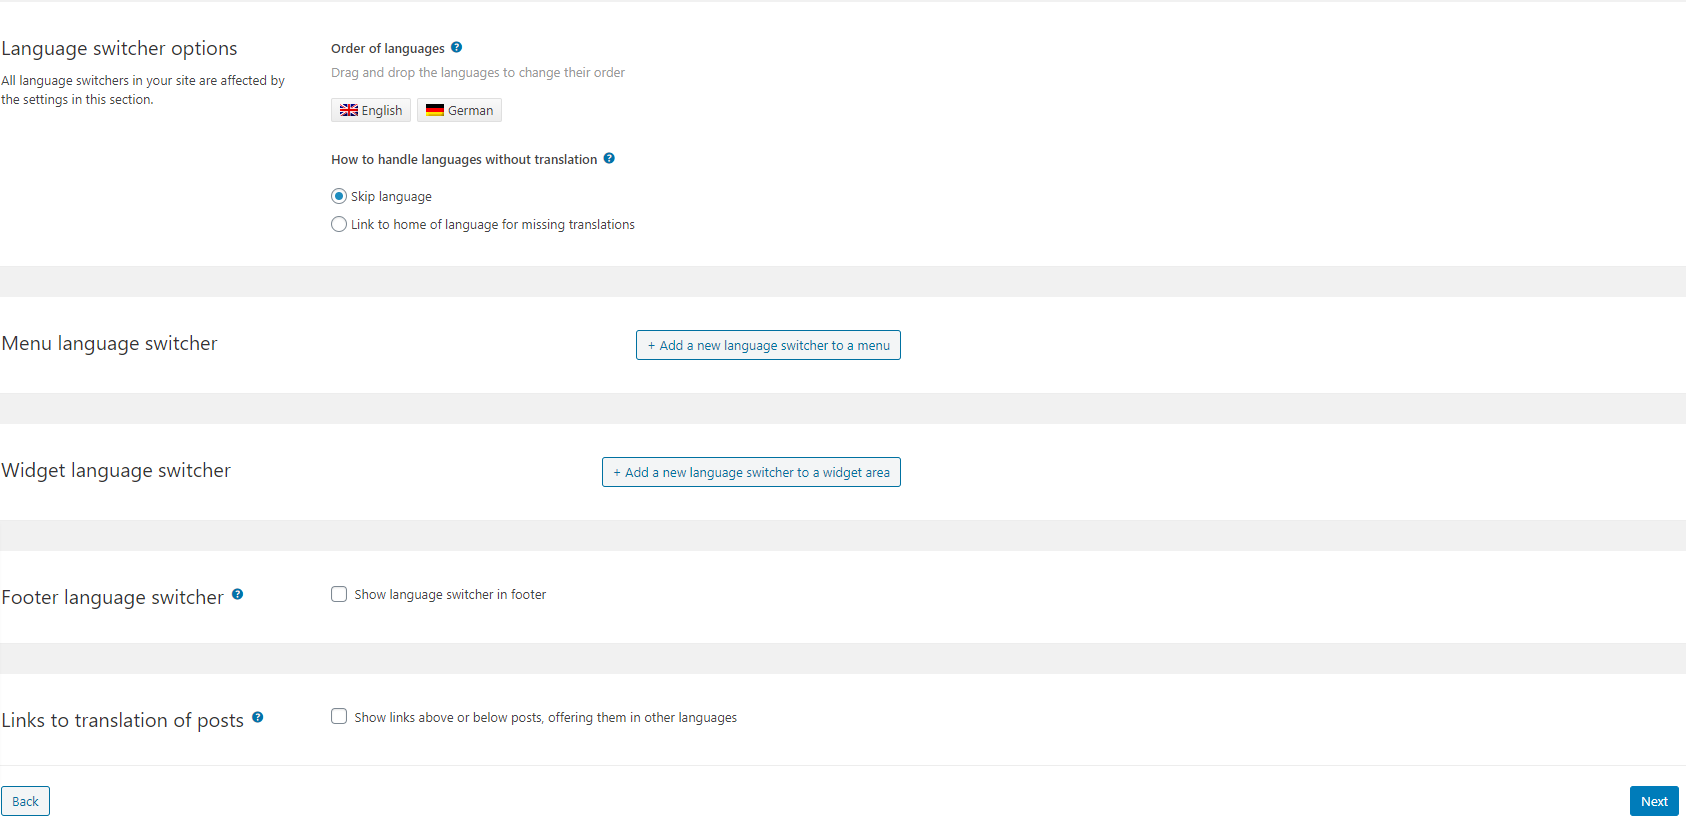Click 'Link to home of language' label text
This screenshot has height=823, width=1686.
492,225
